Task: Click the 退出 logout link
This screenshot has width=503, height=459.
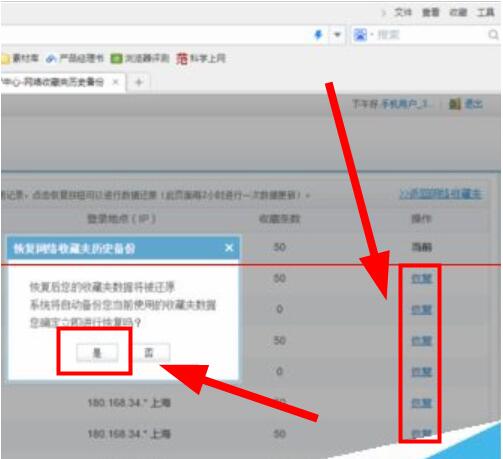Action: click(x=474, y=104)
